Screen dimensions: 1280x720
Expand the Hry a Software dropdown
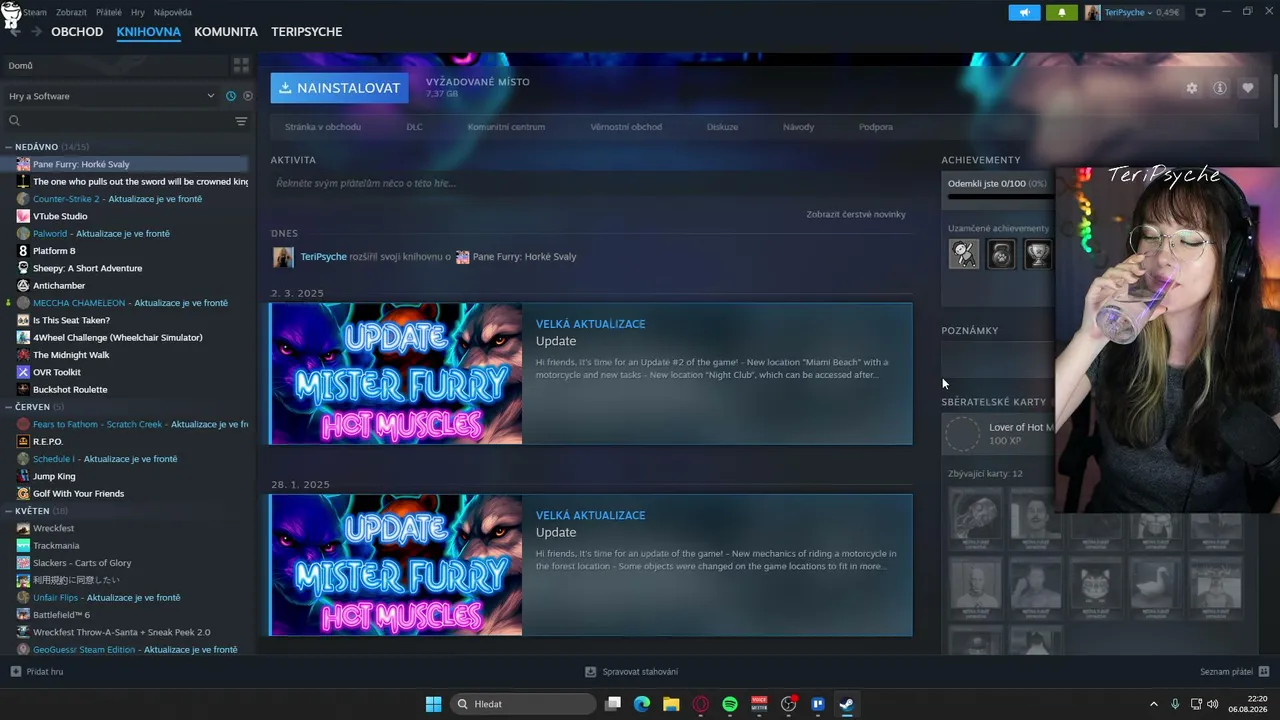(111, 96)
